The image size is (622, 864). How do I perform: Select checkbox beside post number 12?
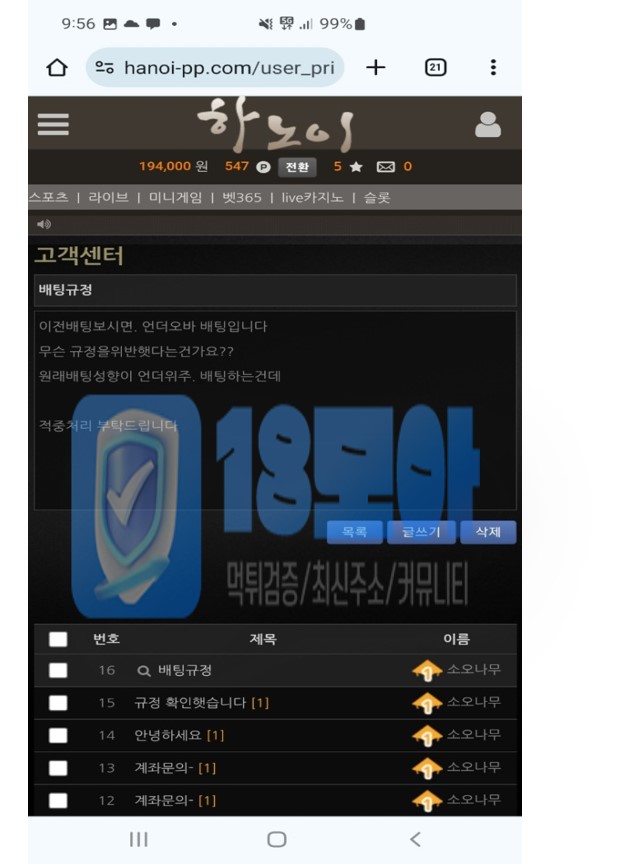pyautogui.click(x=58, y=800)
